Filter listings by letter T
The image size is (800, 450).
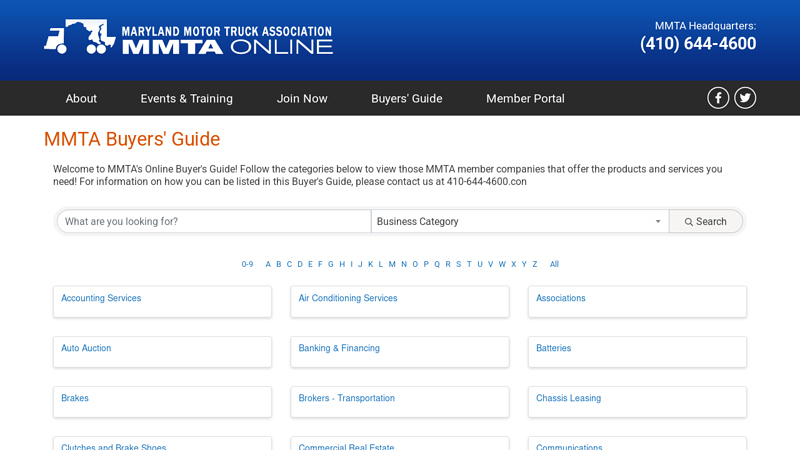coord(469,264)
